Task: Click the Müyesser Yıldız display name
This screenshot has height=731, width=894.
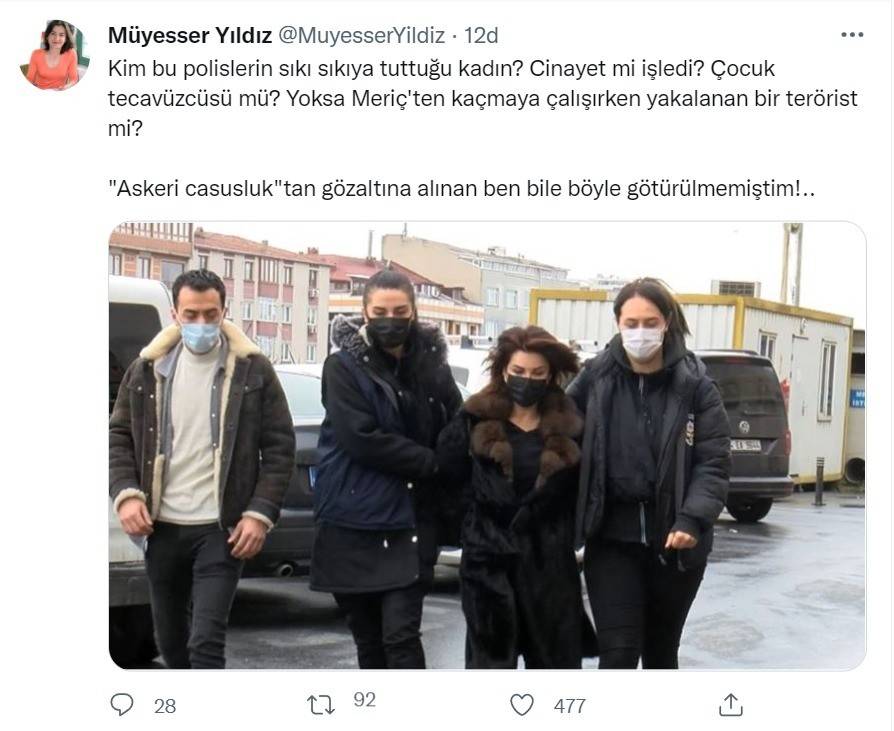Action: [x=190, y=35]
